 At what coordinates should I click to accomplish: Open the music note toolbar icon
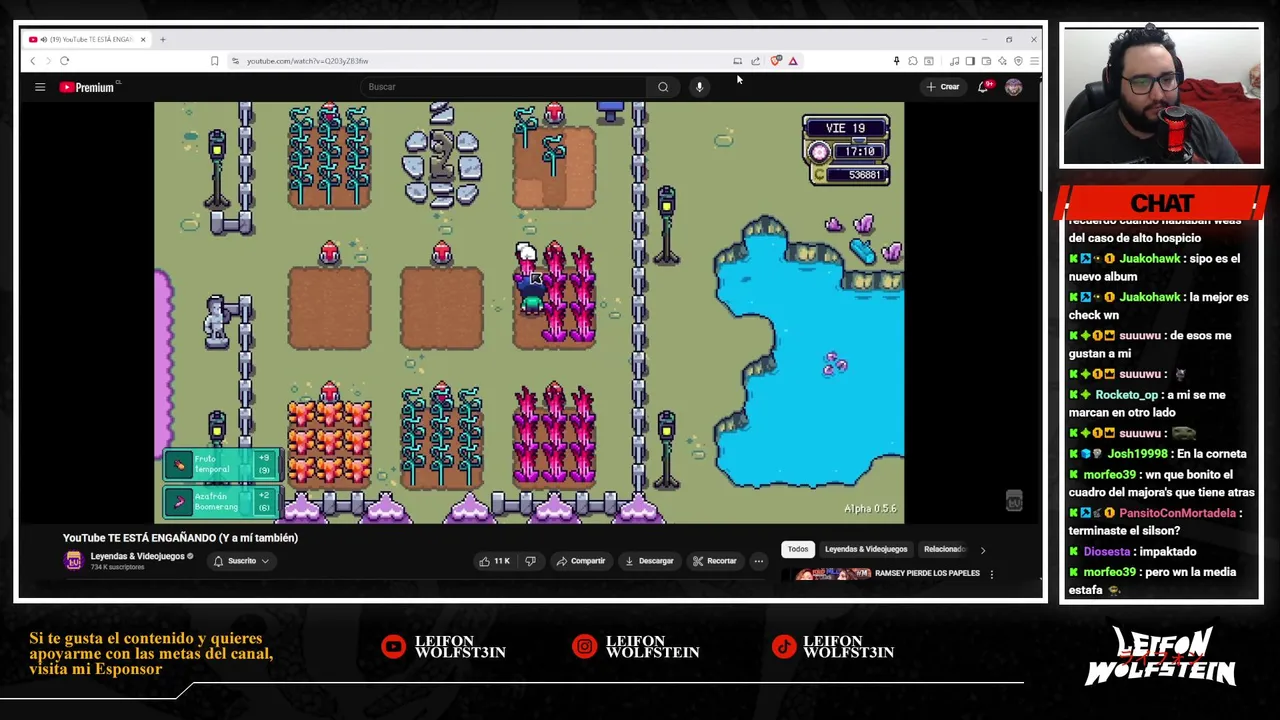click(x=954, y=61)
